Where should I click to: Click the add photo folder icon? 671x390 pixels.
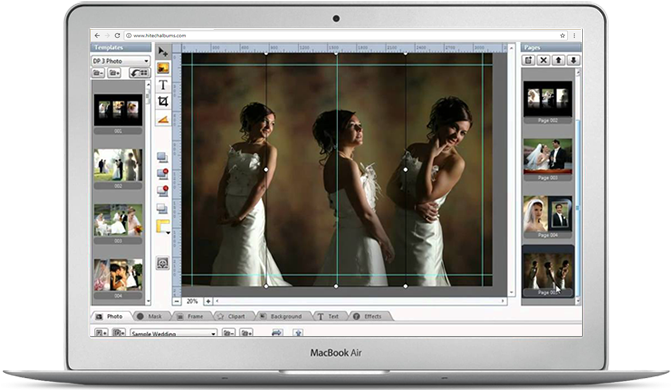tap(246, 332)
